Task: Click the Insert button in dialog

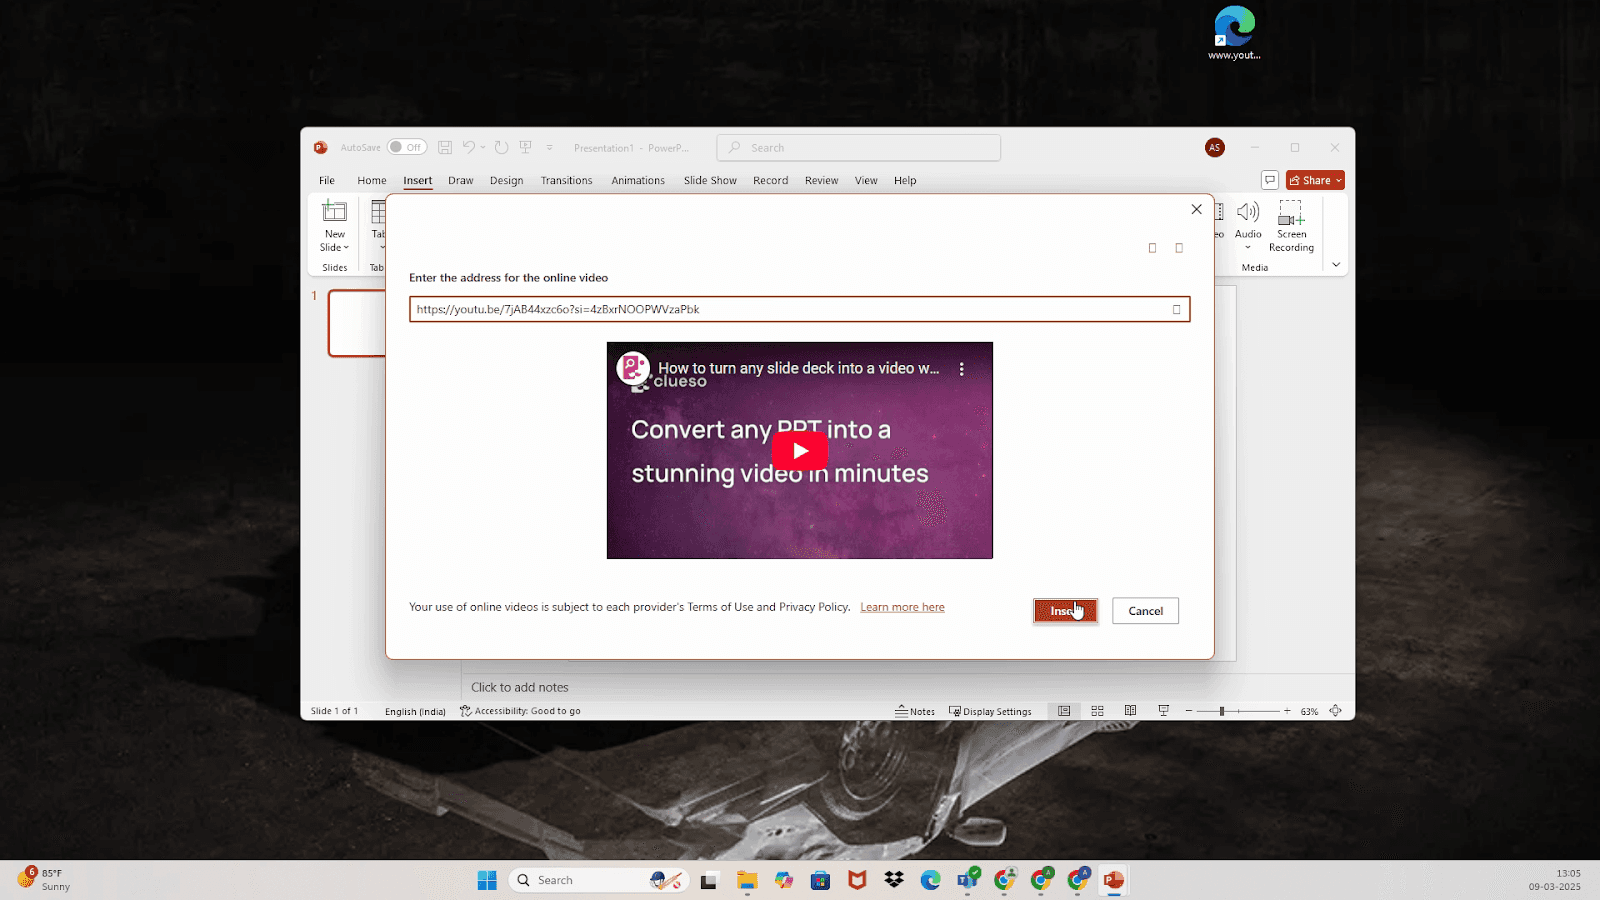Action: pos(1065,611)
